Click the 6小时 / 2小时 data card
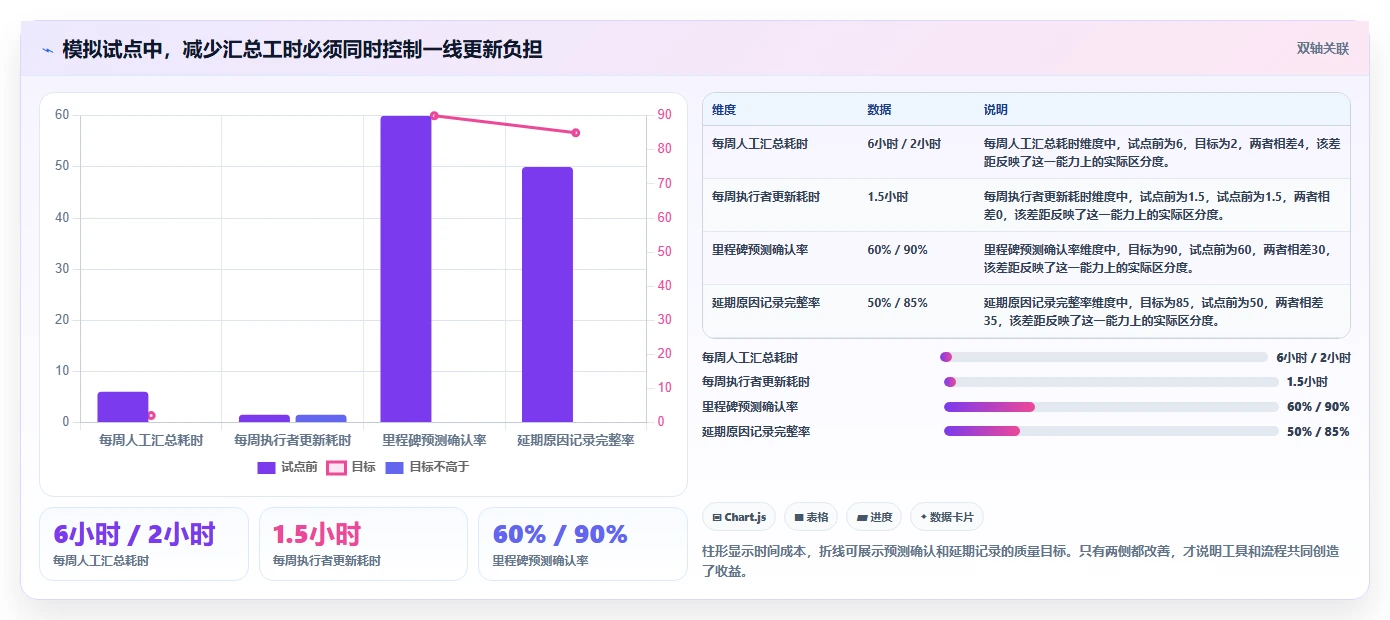Image resolution: width=1390 pixels, height=620 pixels. click(x=144, y=544)
